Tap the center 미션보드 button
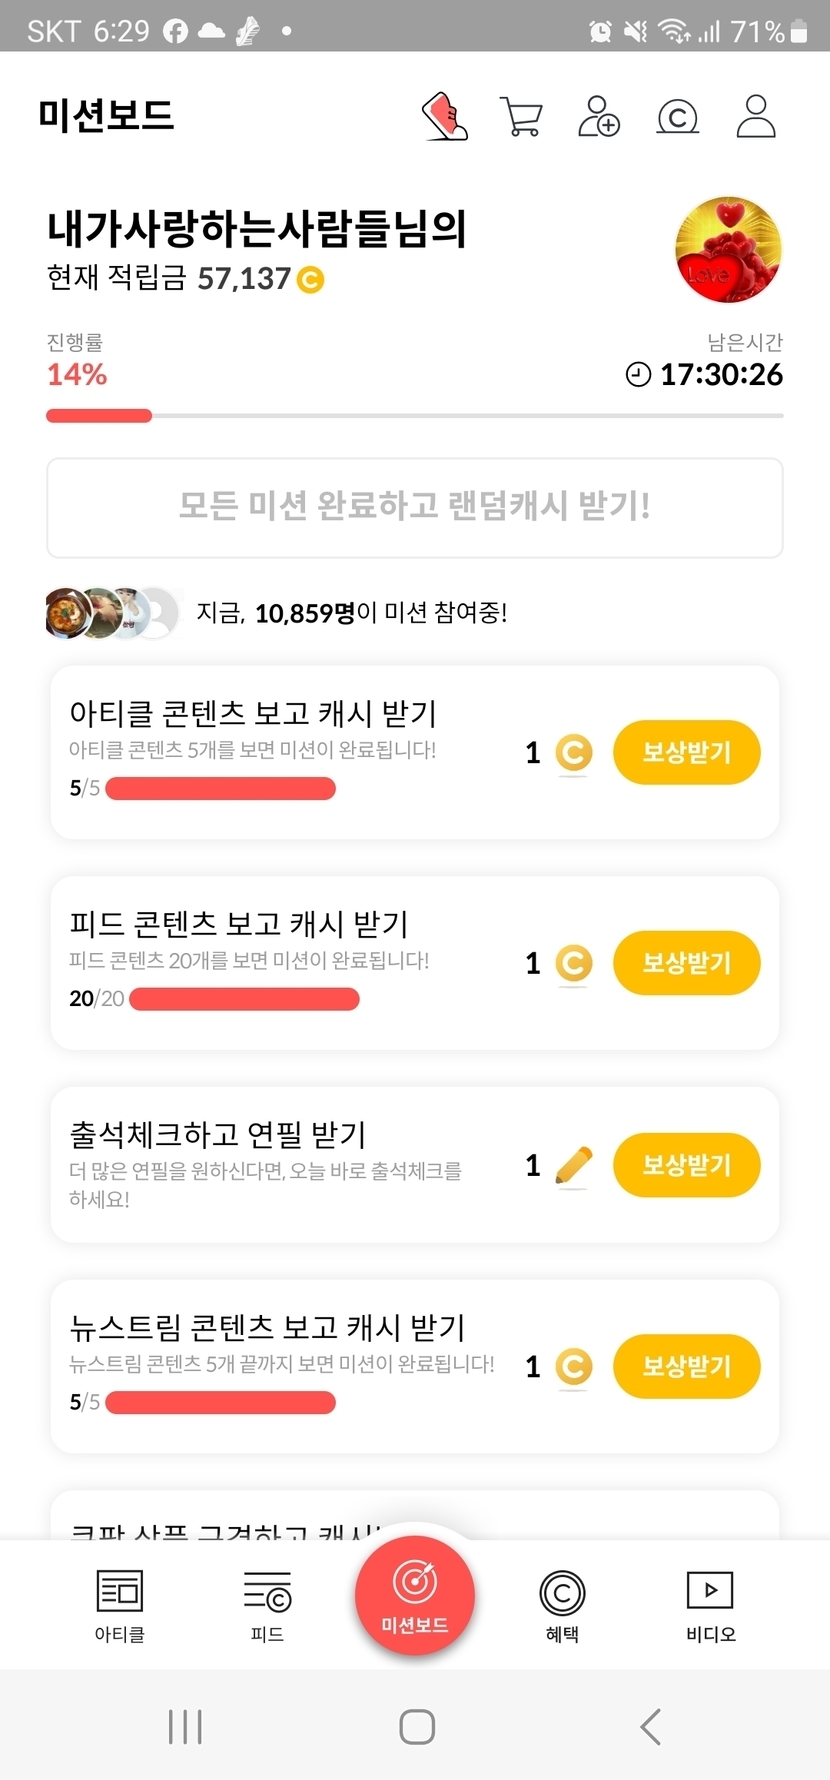Viewport: 830px width, 1780px height. point(415,1596)
